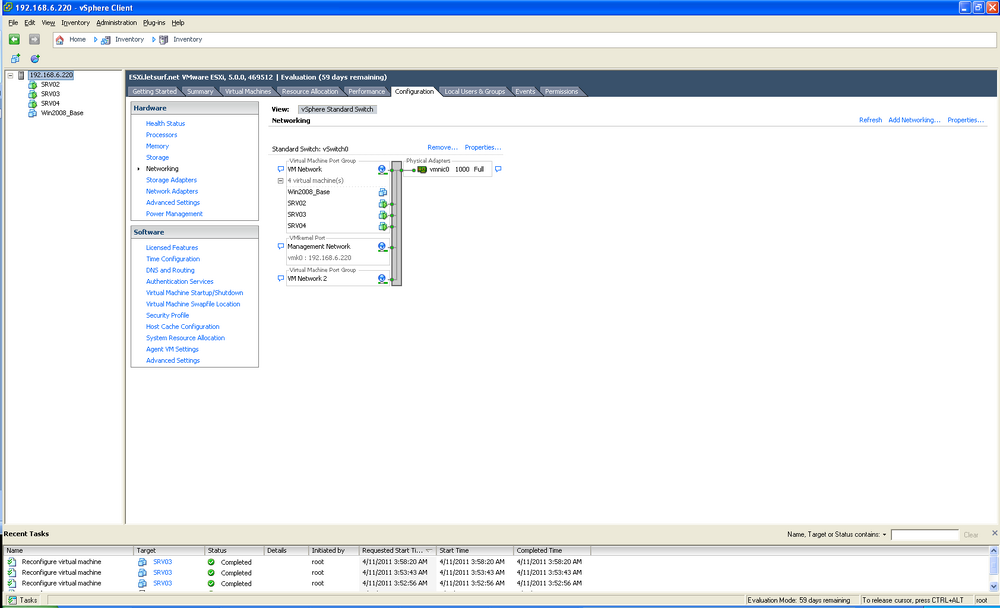This screenshot has height=608, width=1000.
Task: Select Win2008_Base in the inventory tree
Action: [x=62, y=113]
